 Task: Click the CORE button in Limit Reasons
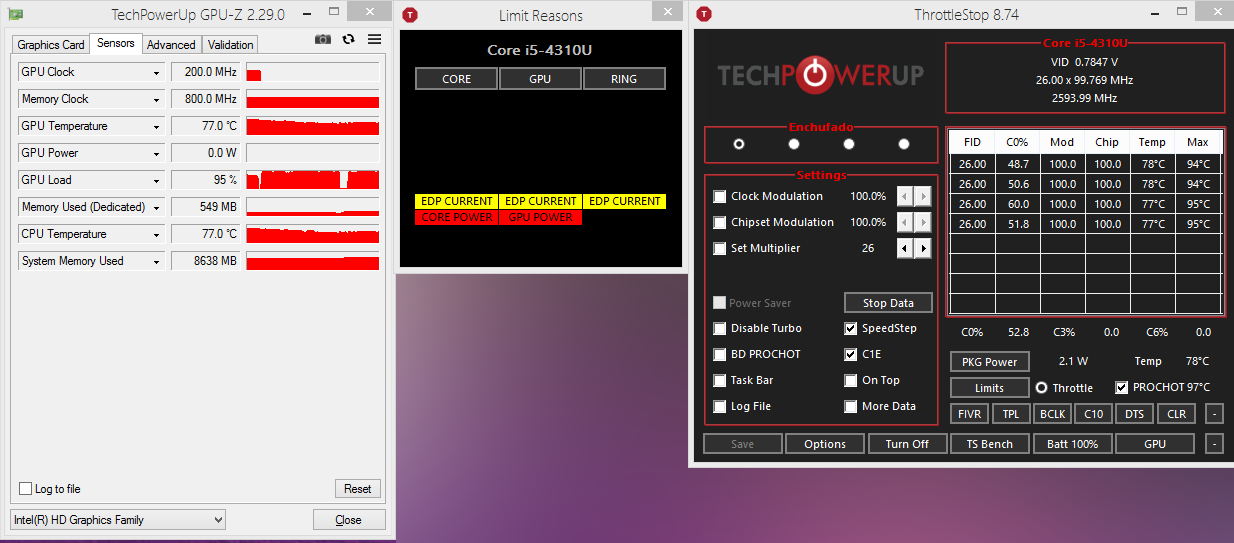point(457,79)
